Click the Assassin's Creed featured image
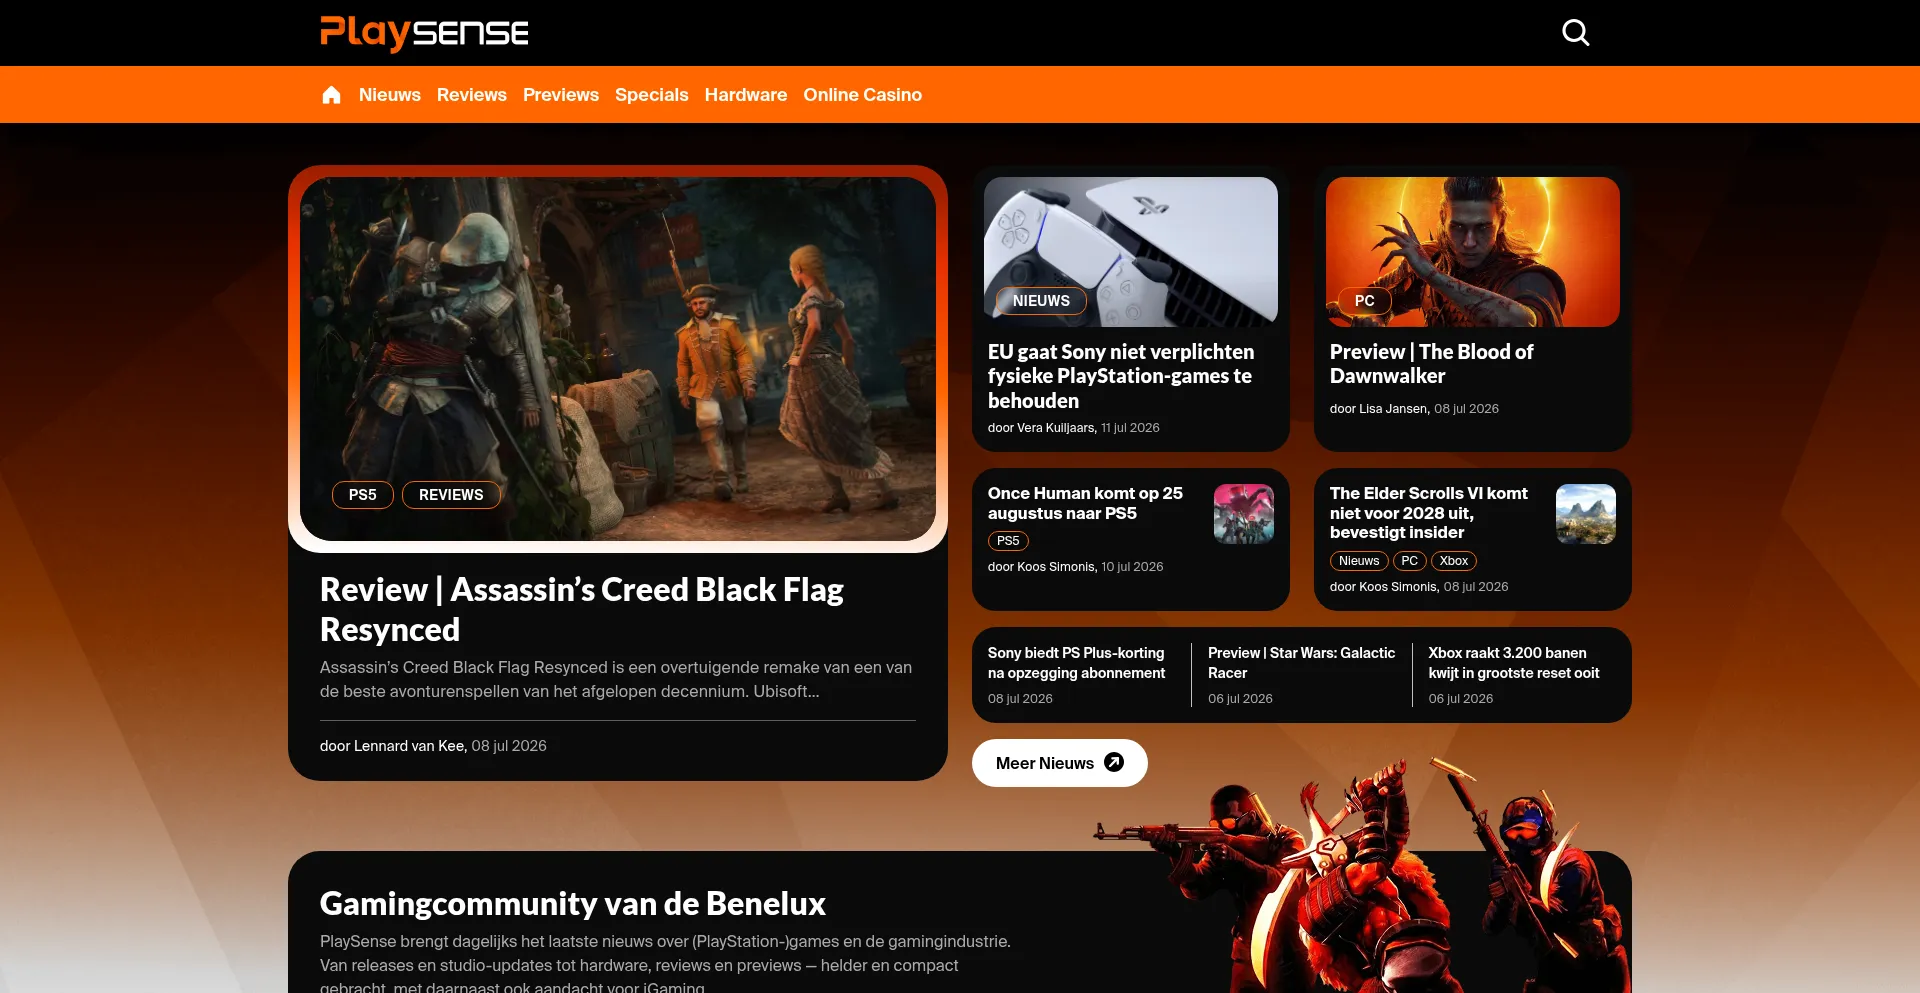 click(618, 359)
